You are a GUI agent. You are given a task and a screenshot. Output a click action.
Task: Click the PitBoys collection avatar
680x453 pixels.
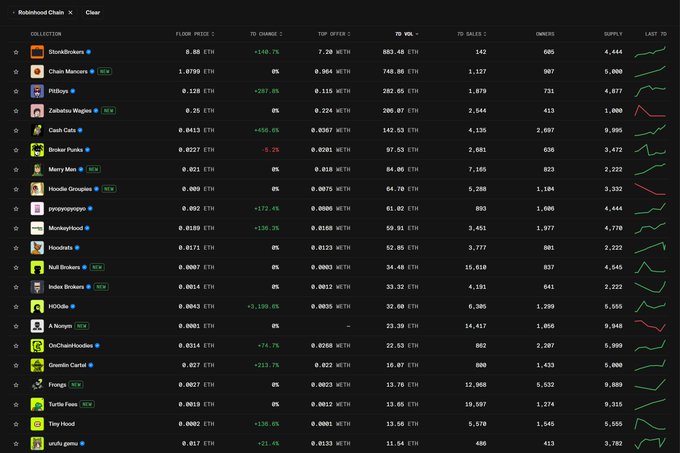point(37,91)
